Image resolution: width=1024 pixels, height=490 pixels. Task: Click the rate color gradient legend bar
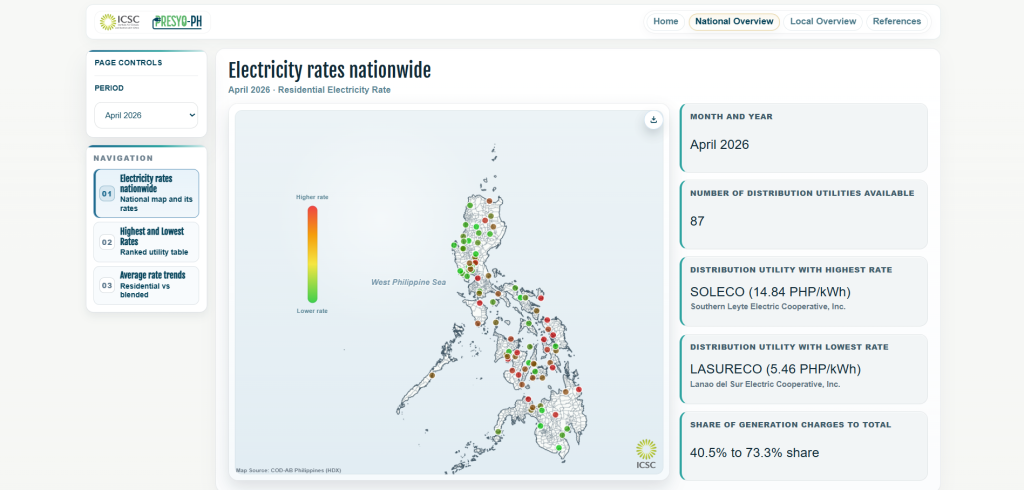[312, 254]
